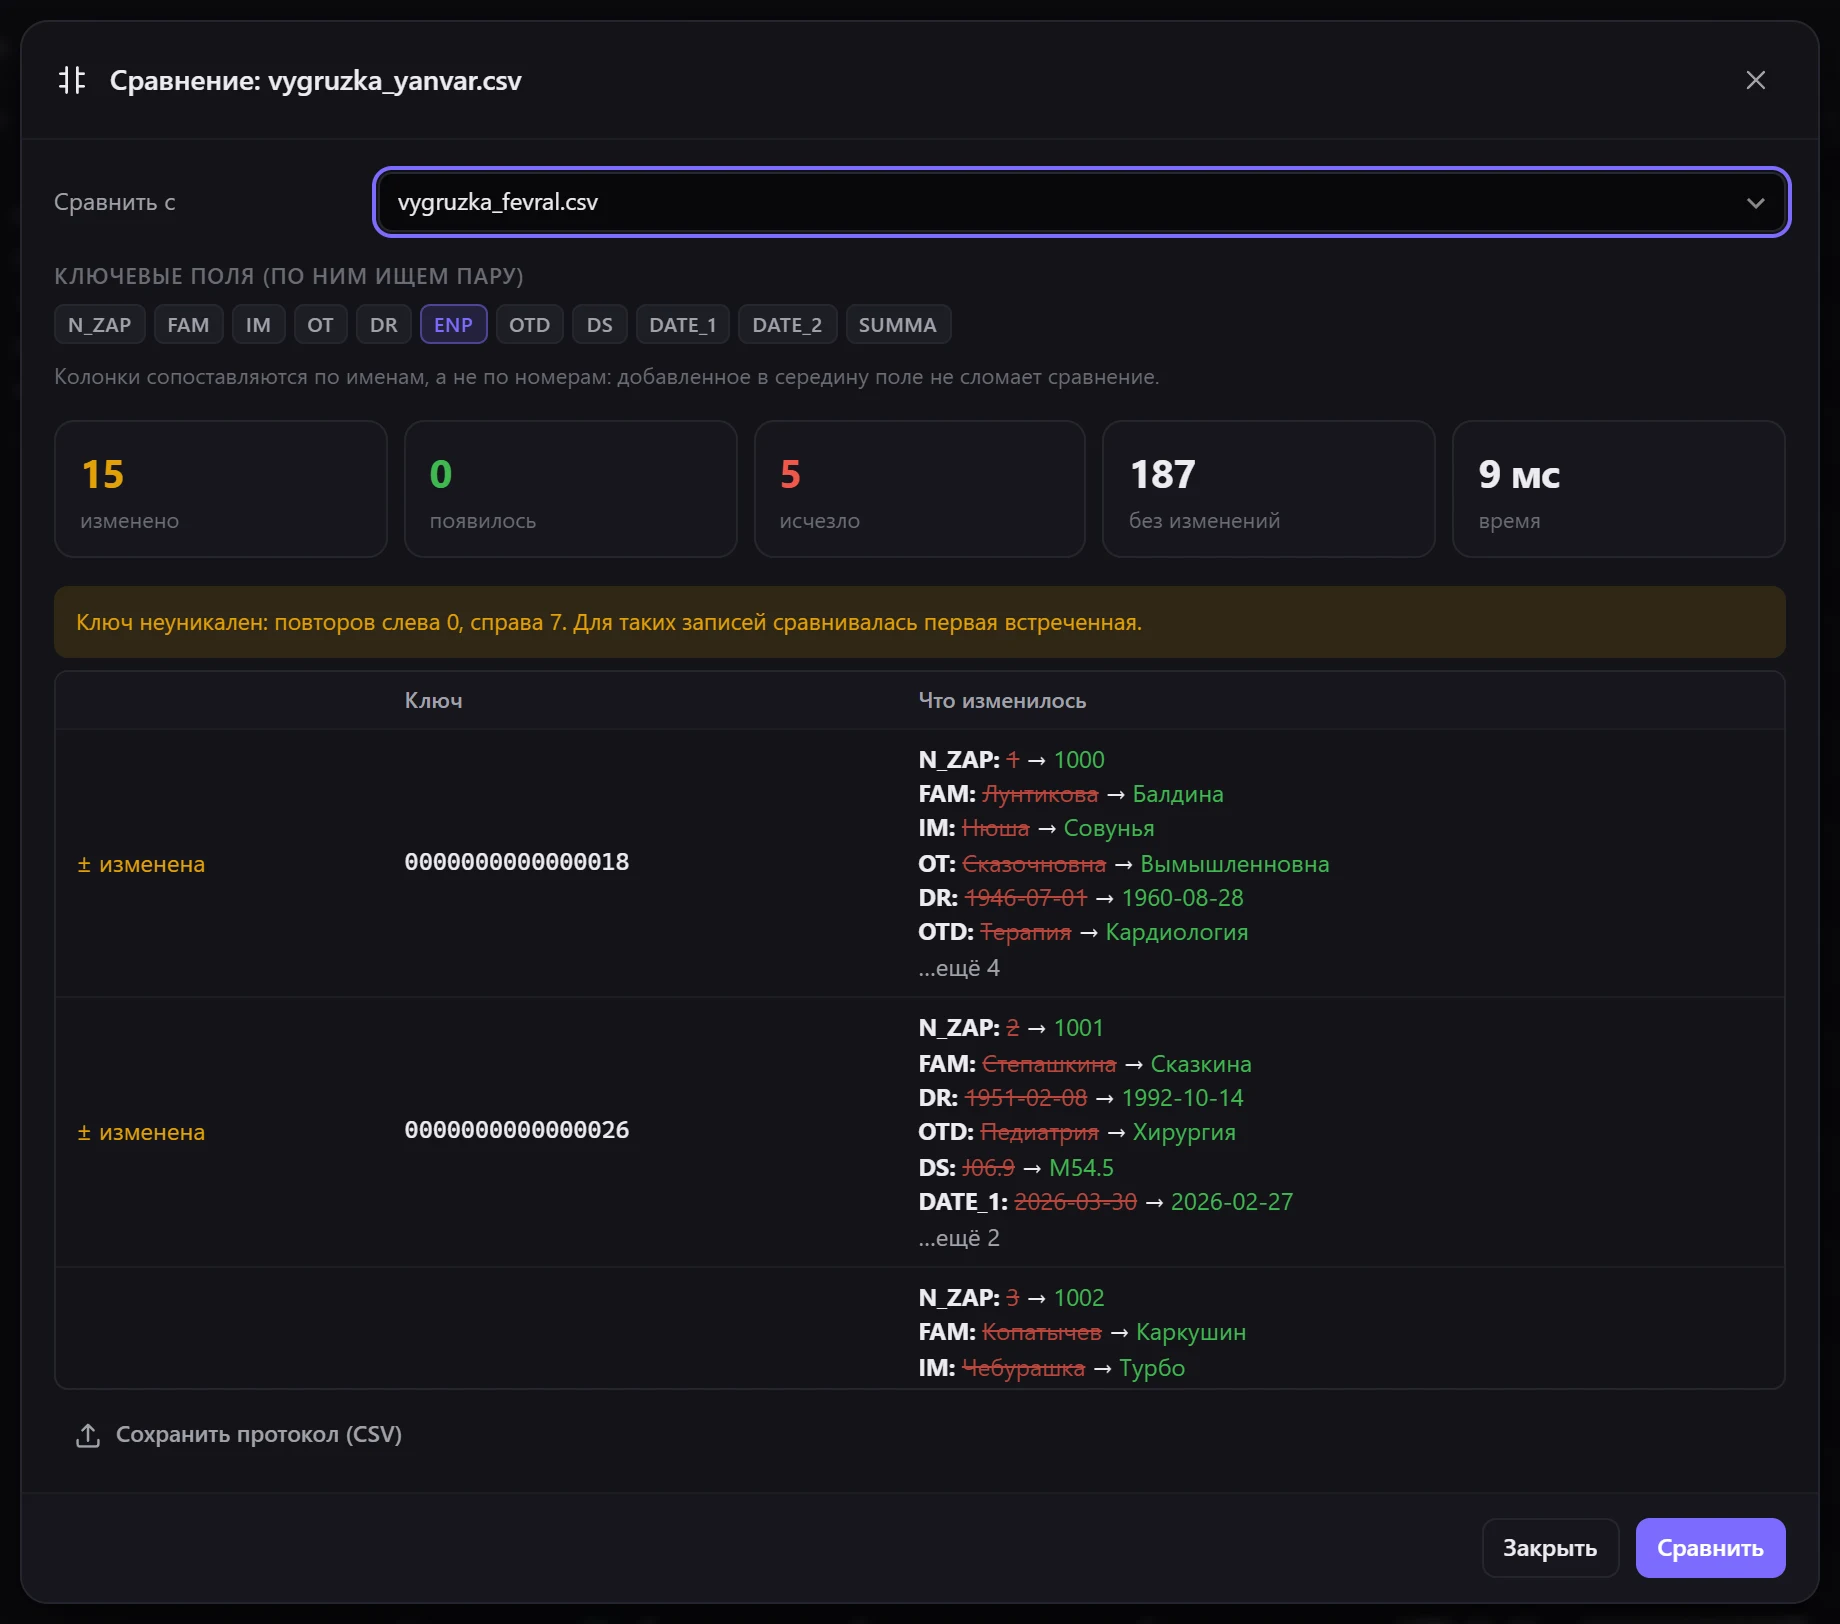Disable the ENP key field chip

click(x=453, y=325)
